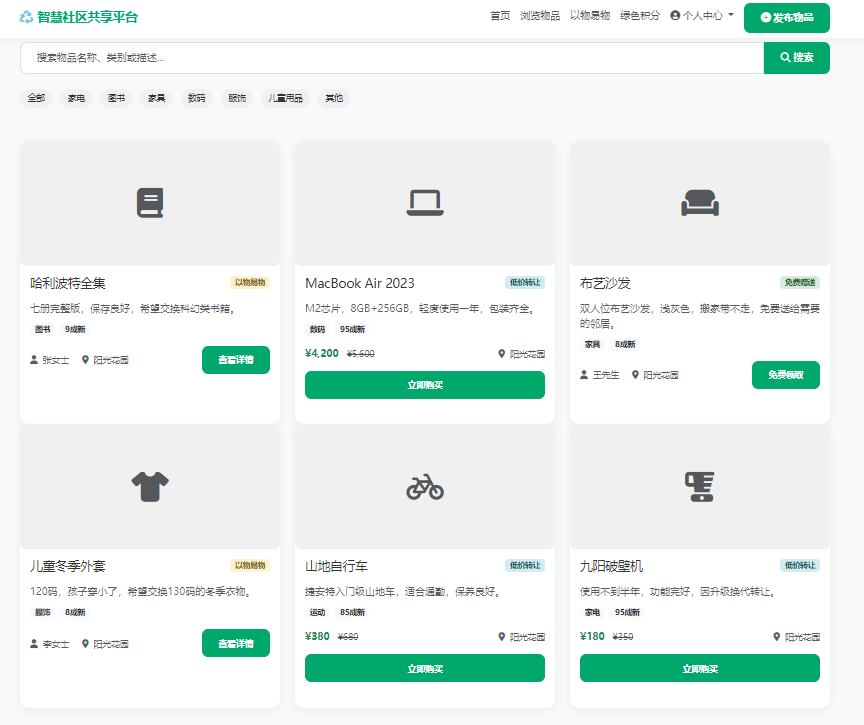This screenshot has height=725, width=864.
Task: Click the 发布物品 button
Action: (786, 18)
